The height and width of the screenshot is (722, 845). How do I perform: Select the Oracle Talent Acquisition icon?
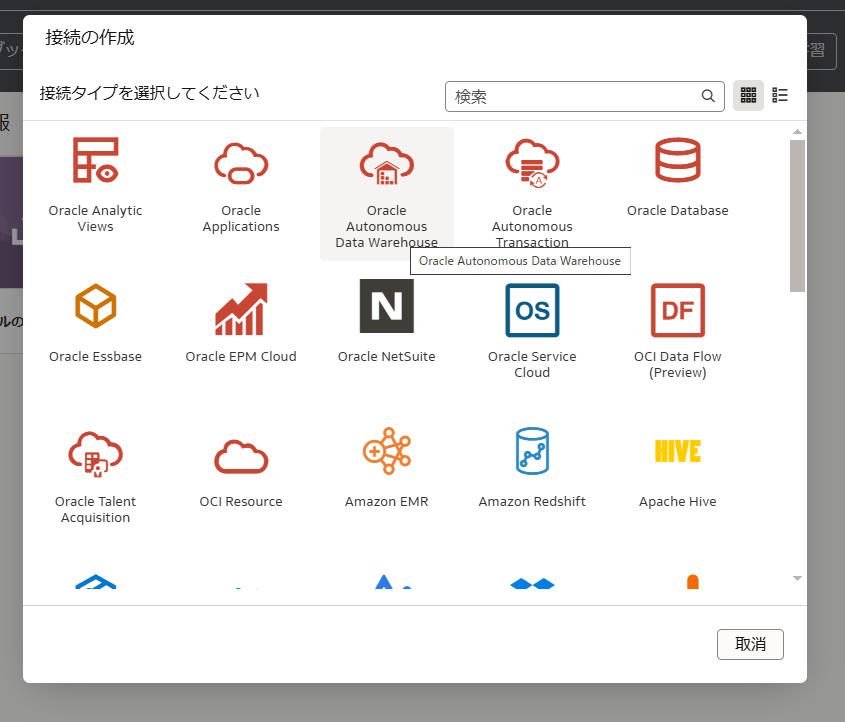(x=95, y=454)
